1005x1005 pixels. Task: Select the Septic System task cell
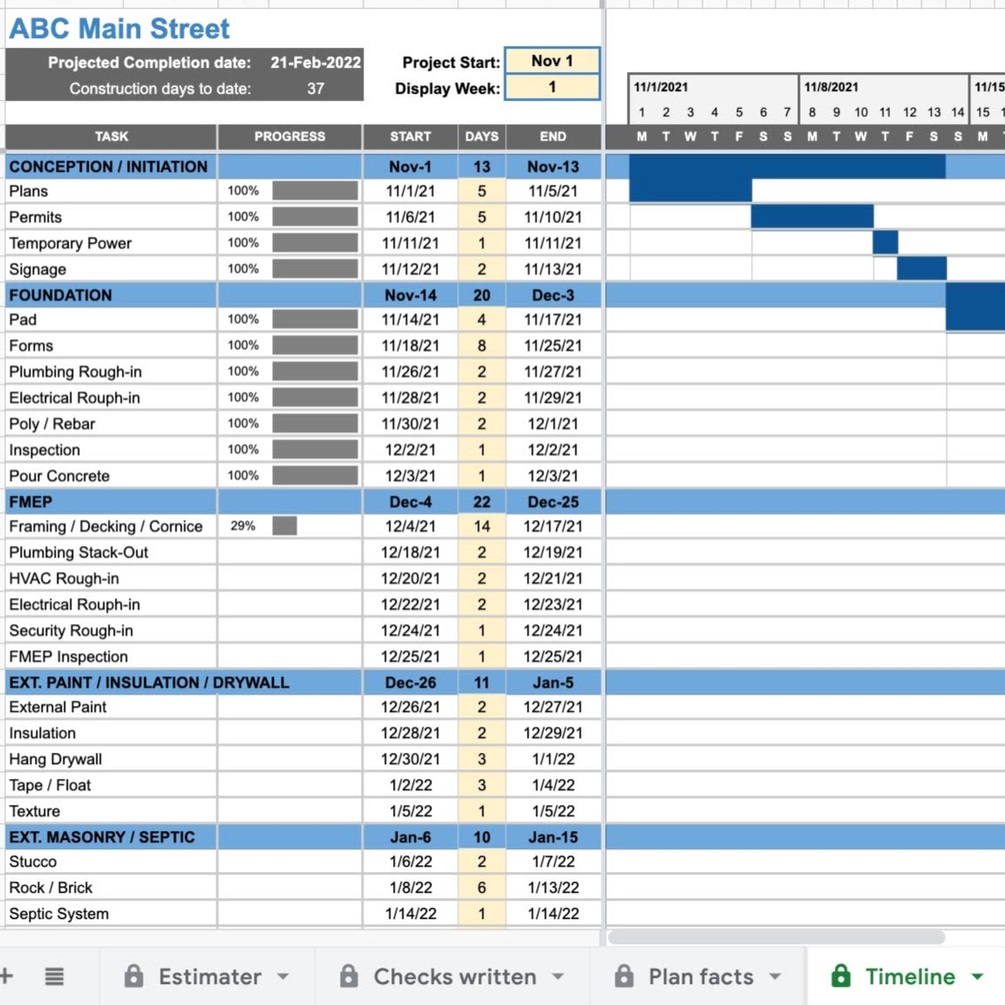[x=111, y=914]
